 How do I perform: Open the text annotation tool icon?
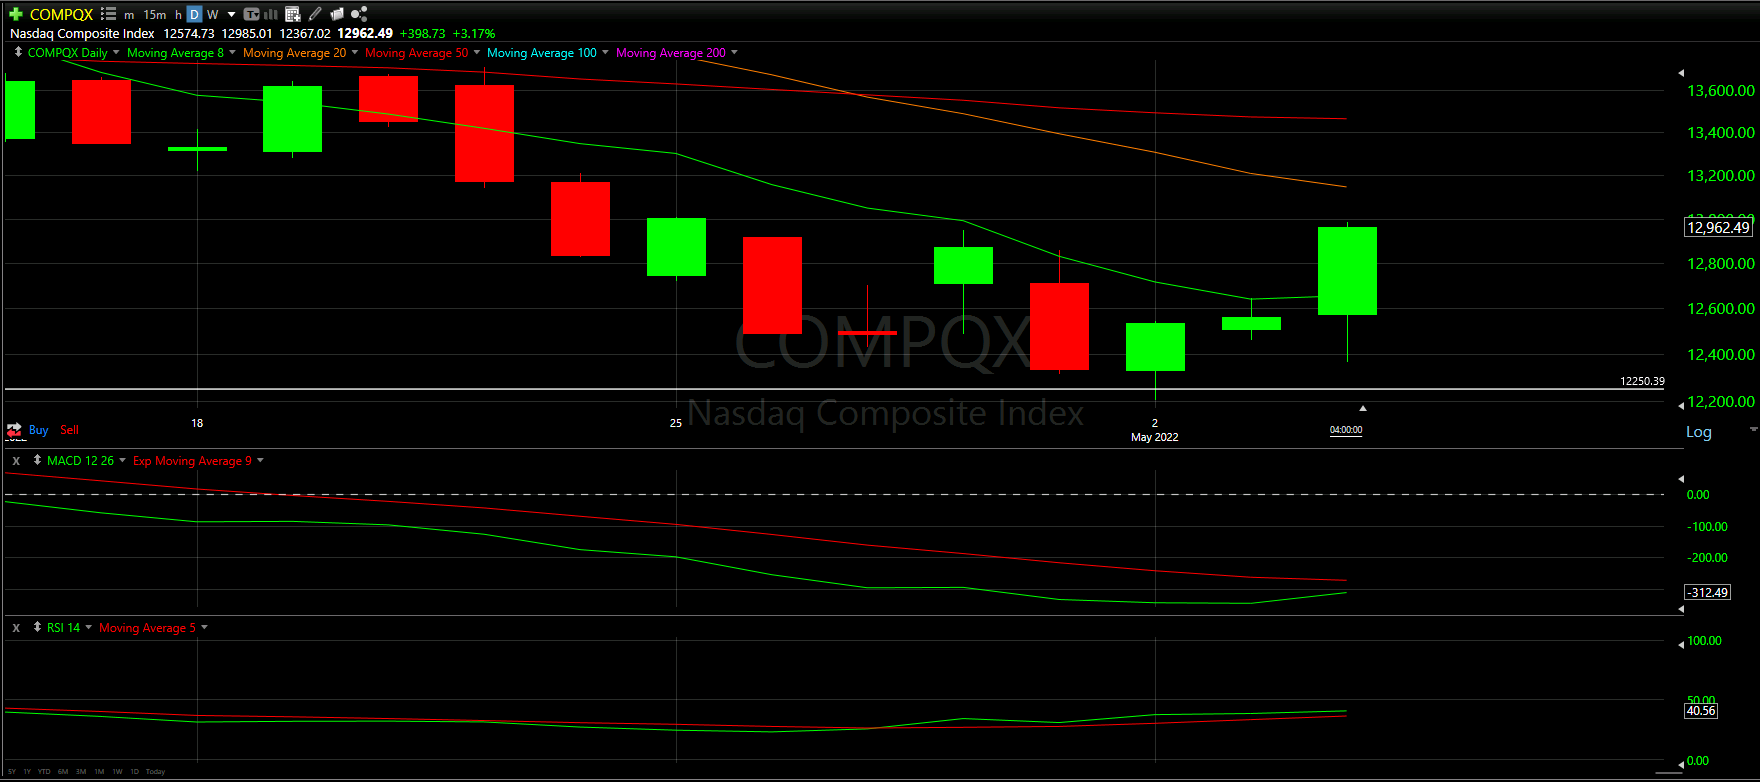click(x=252, y=14)
